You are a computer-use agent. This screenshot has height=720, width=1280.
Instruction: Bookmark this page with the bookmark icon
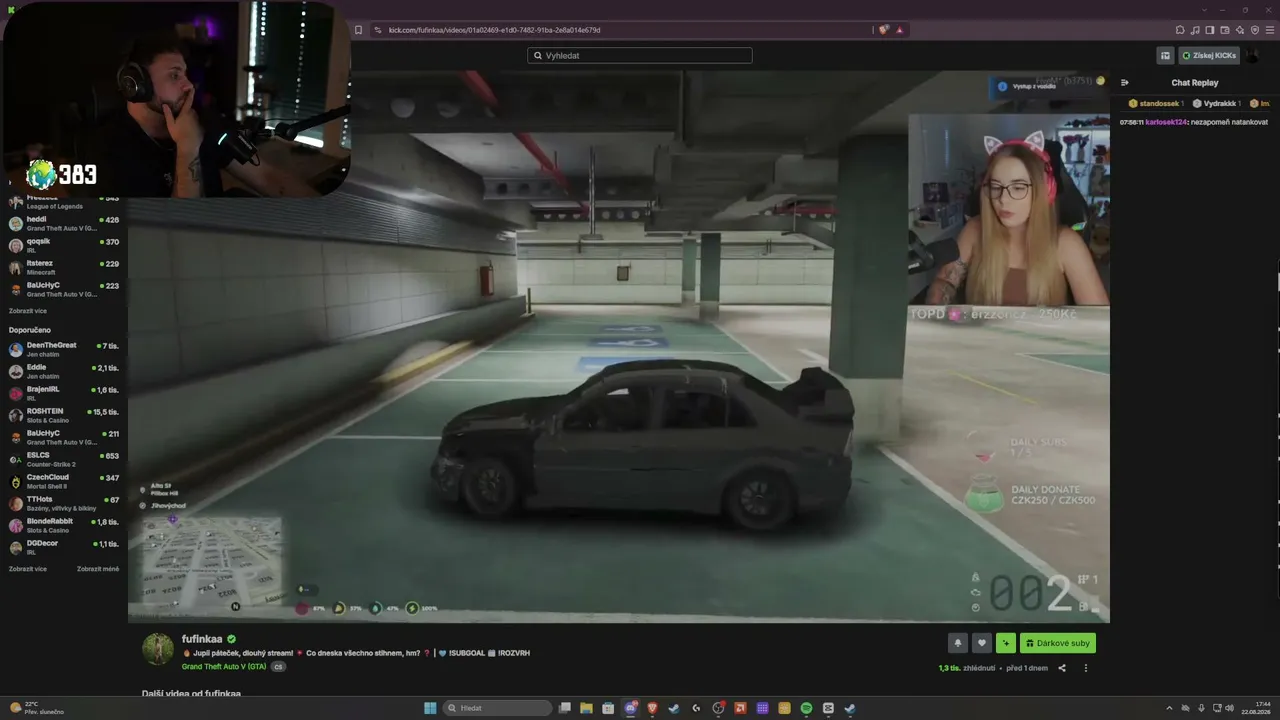click(358, 30)
